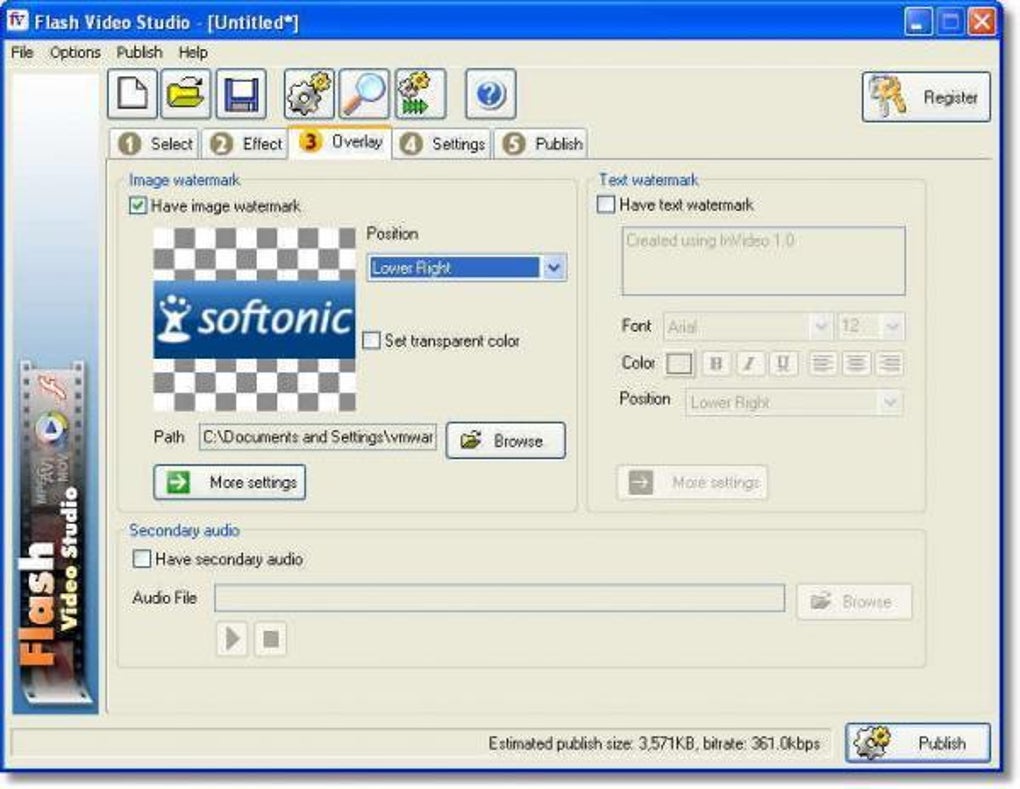Switch to the Settings tab
This screenshot has width=1020, height=789.
click(x=443, y=144)
